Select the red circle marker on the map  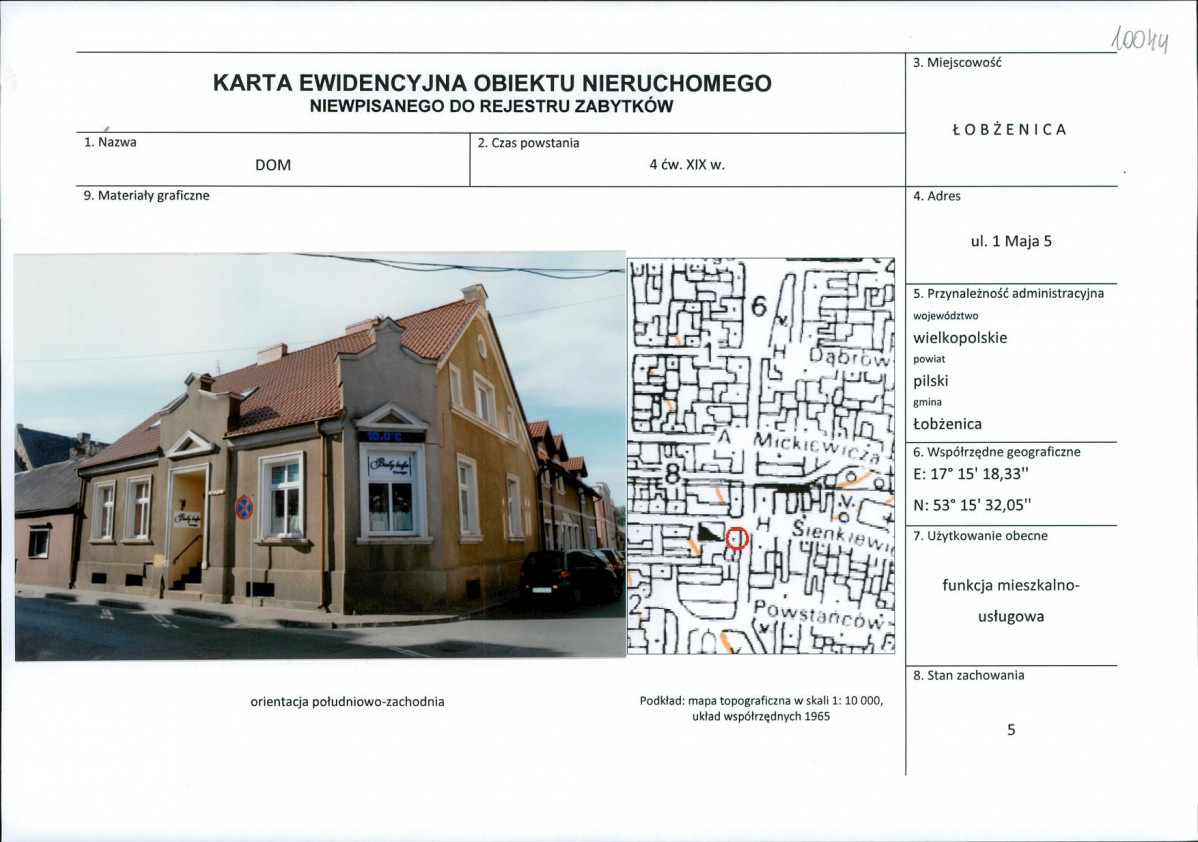[737, 538]
